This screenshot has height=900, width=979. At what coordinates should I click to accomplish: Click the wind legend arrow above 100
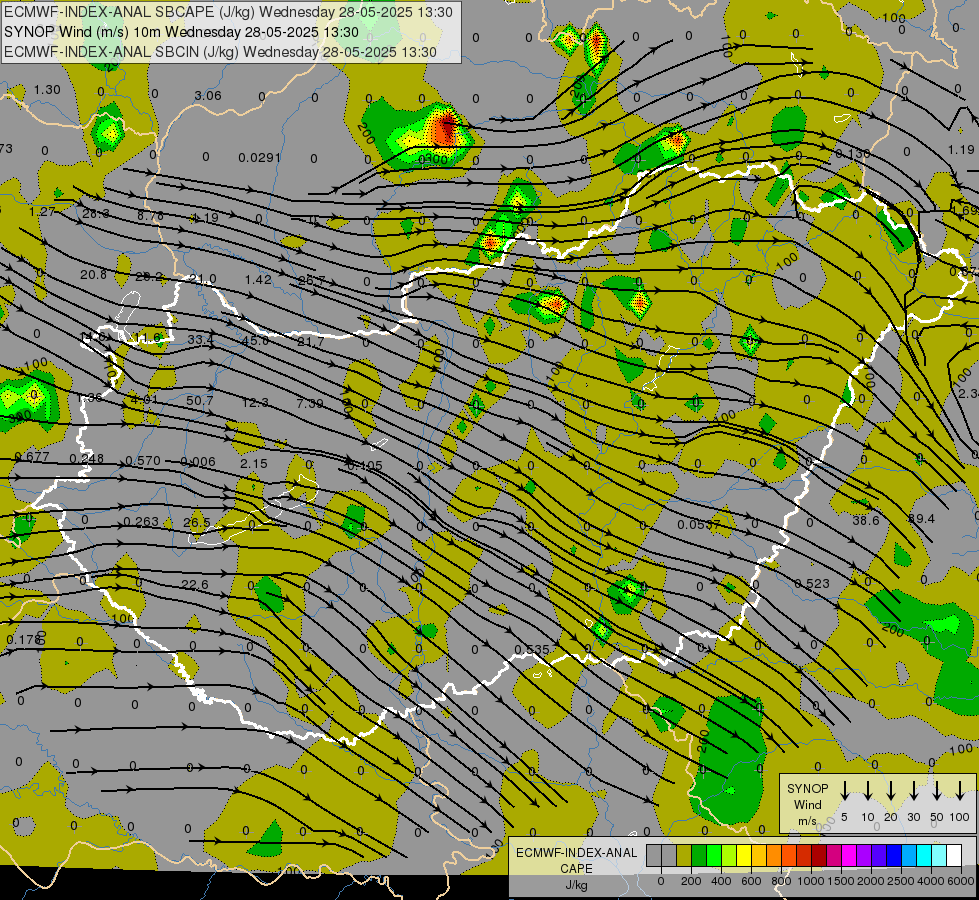pyautogui.click(x=960, y=791)
